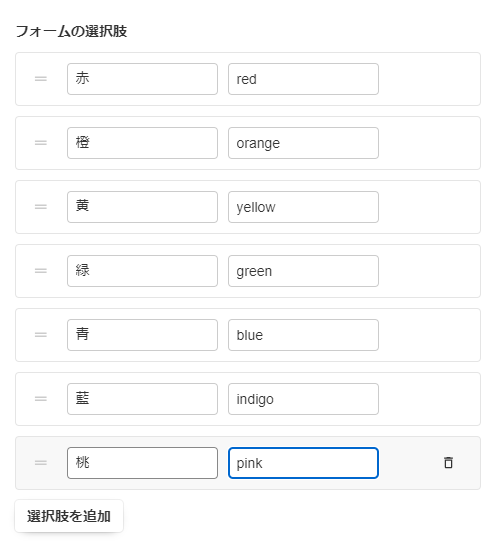The image size is (490, 541).
Task: Click the 選択肢を追加 button
Action: coord(69,516)
